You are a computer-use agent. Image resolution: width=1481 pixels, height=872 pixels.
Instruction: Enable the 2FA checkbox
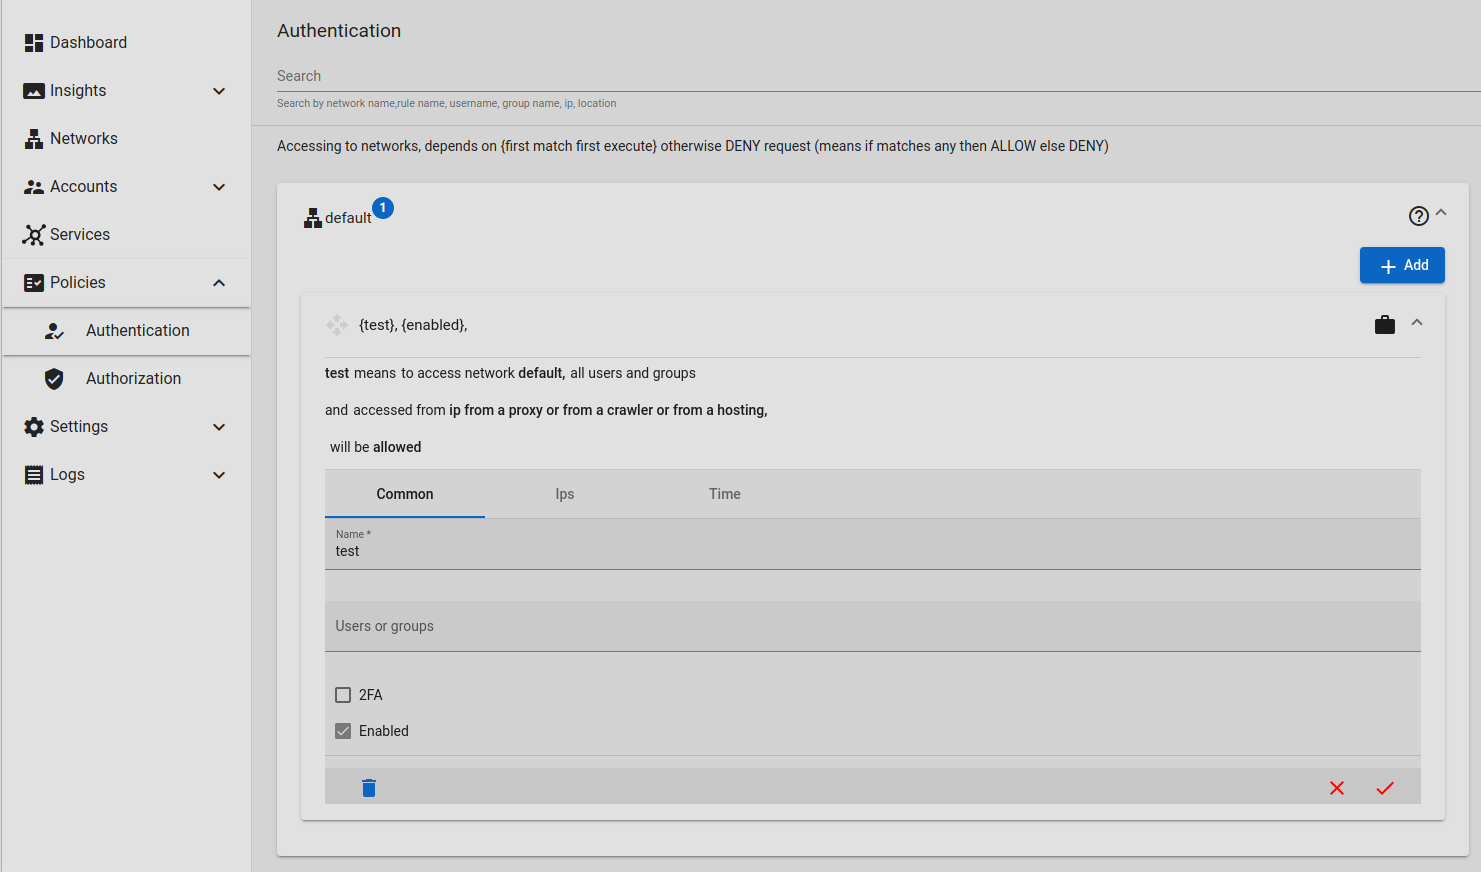click(343, 695)
